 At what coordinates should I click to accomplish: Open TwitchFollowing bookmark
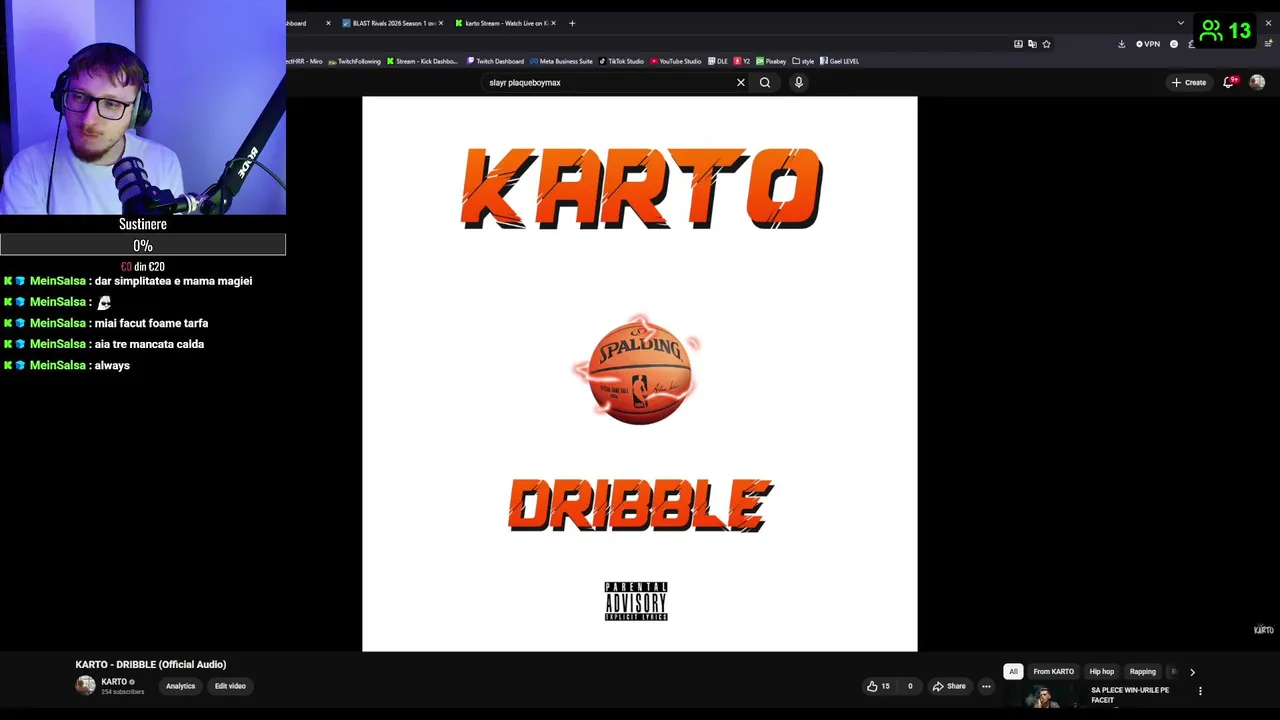pos(355,61)
